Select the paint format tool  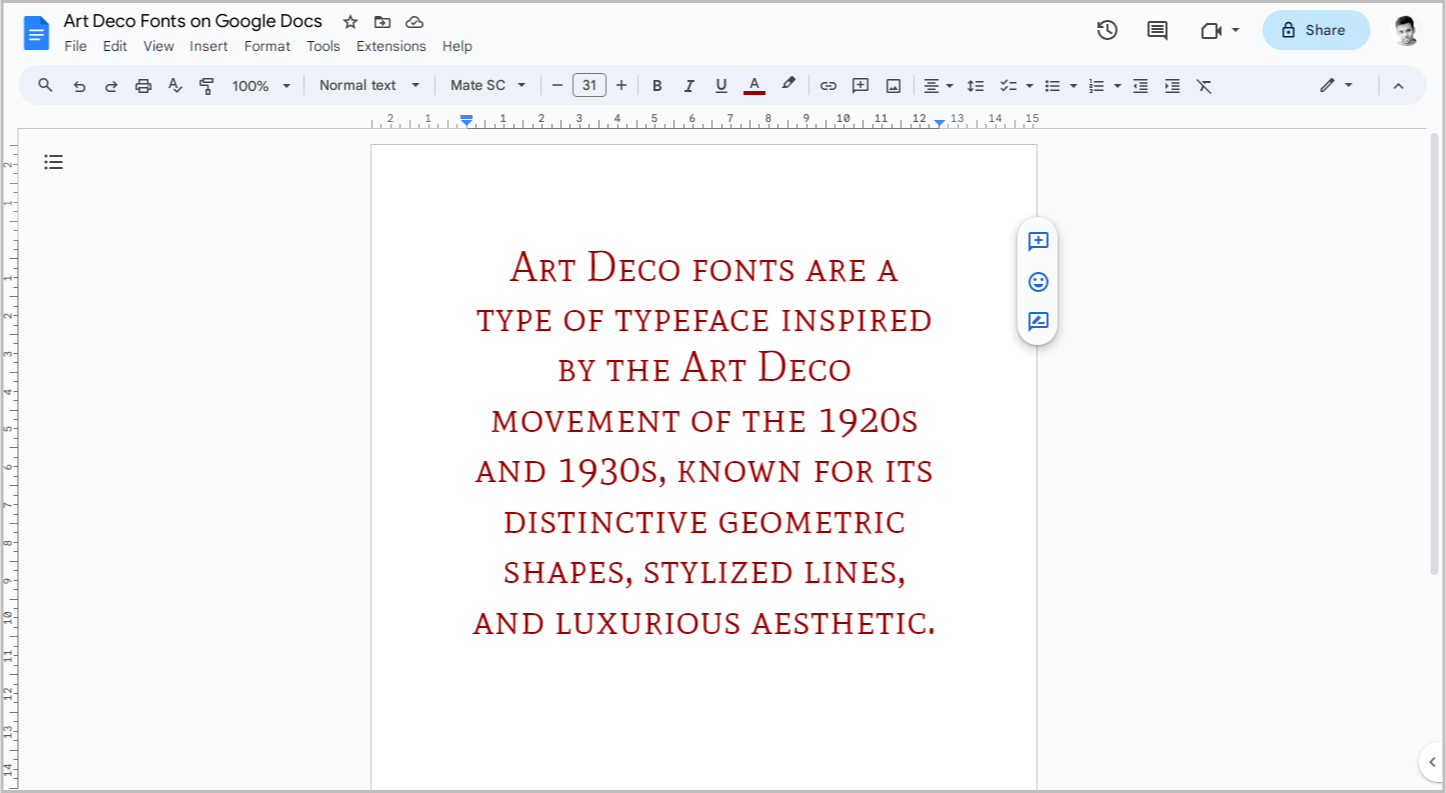206,85
